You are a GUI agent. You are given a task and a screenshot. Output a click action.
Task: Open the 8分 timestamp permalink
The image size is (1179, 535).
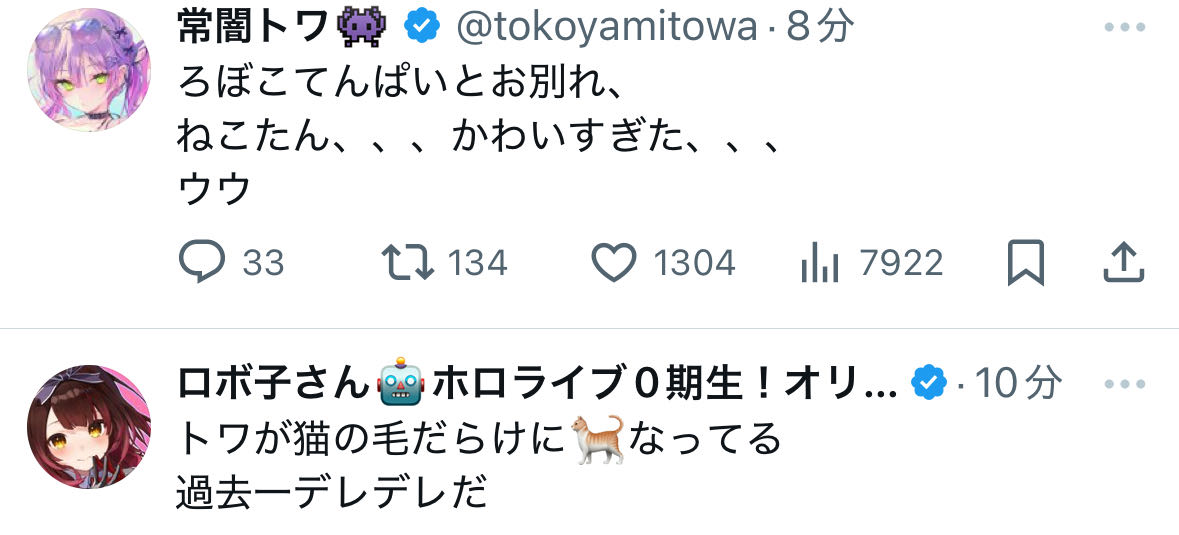coord(820,28)
